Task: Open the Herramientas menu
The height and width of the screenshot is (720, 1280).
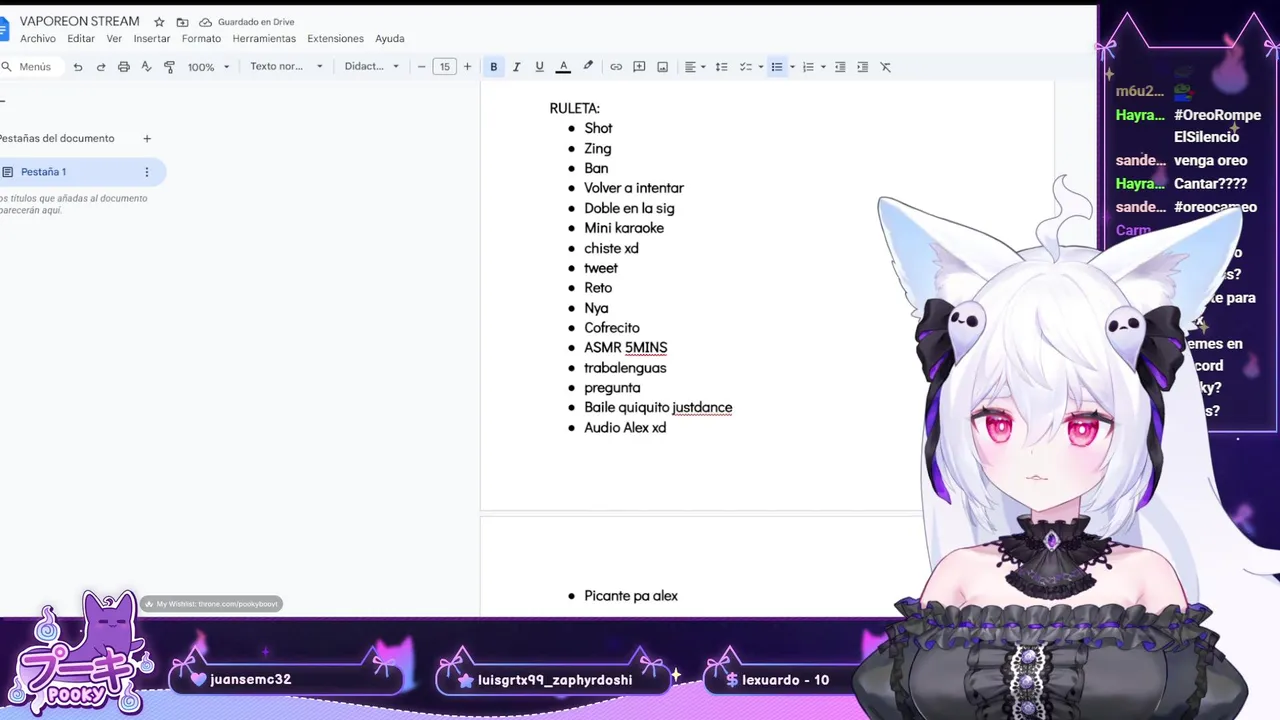Action: click(264, 39)
